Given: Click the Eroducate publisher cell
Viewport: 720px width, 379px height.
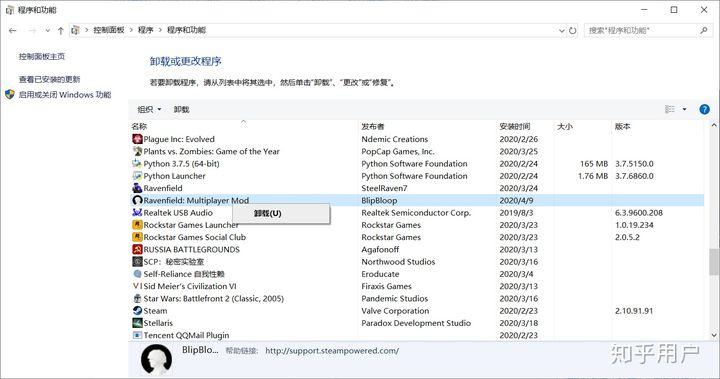Looking at the screenshot, I should (x=380, y=274).
